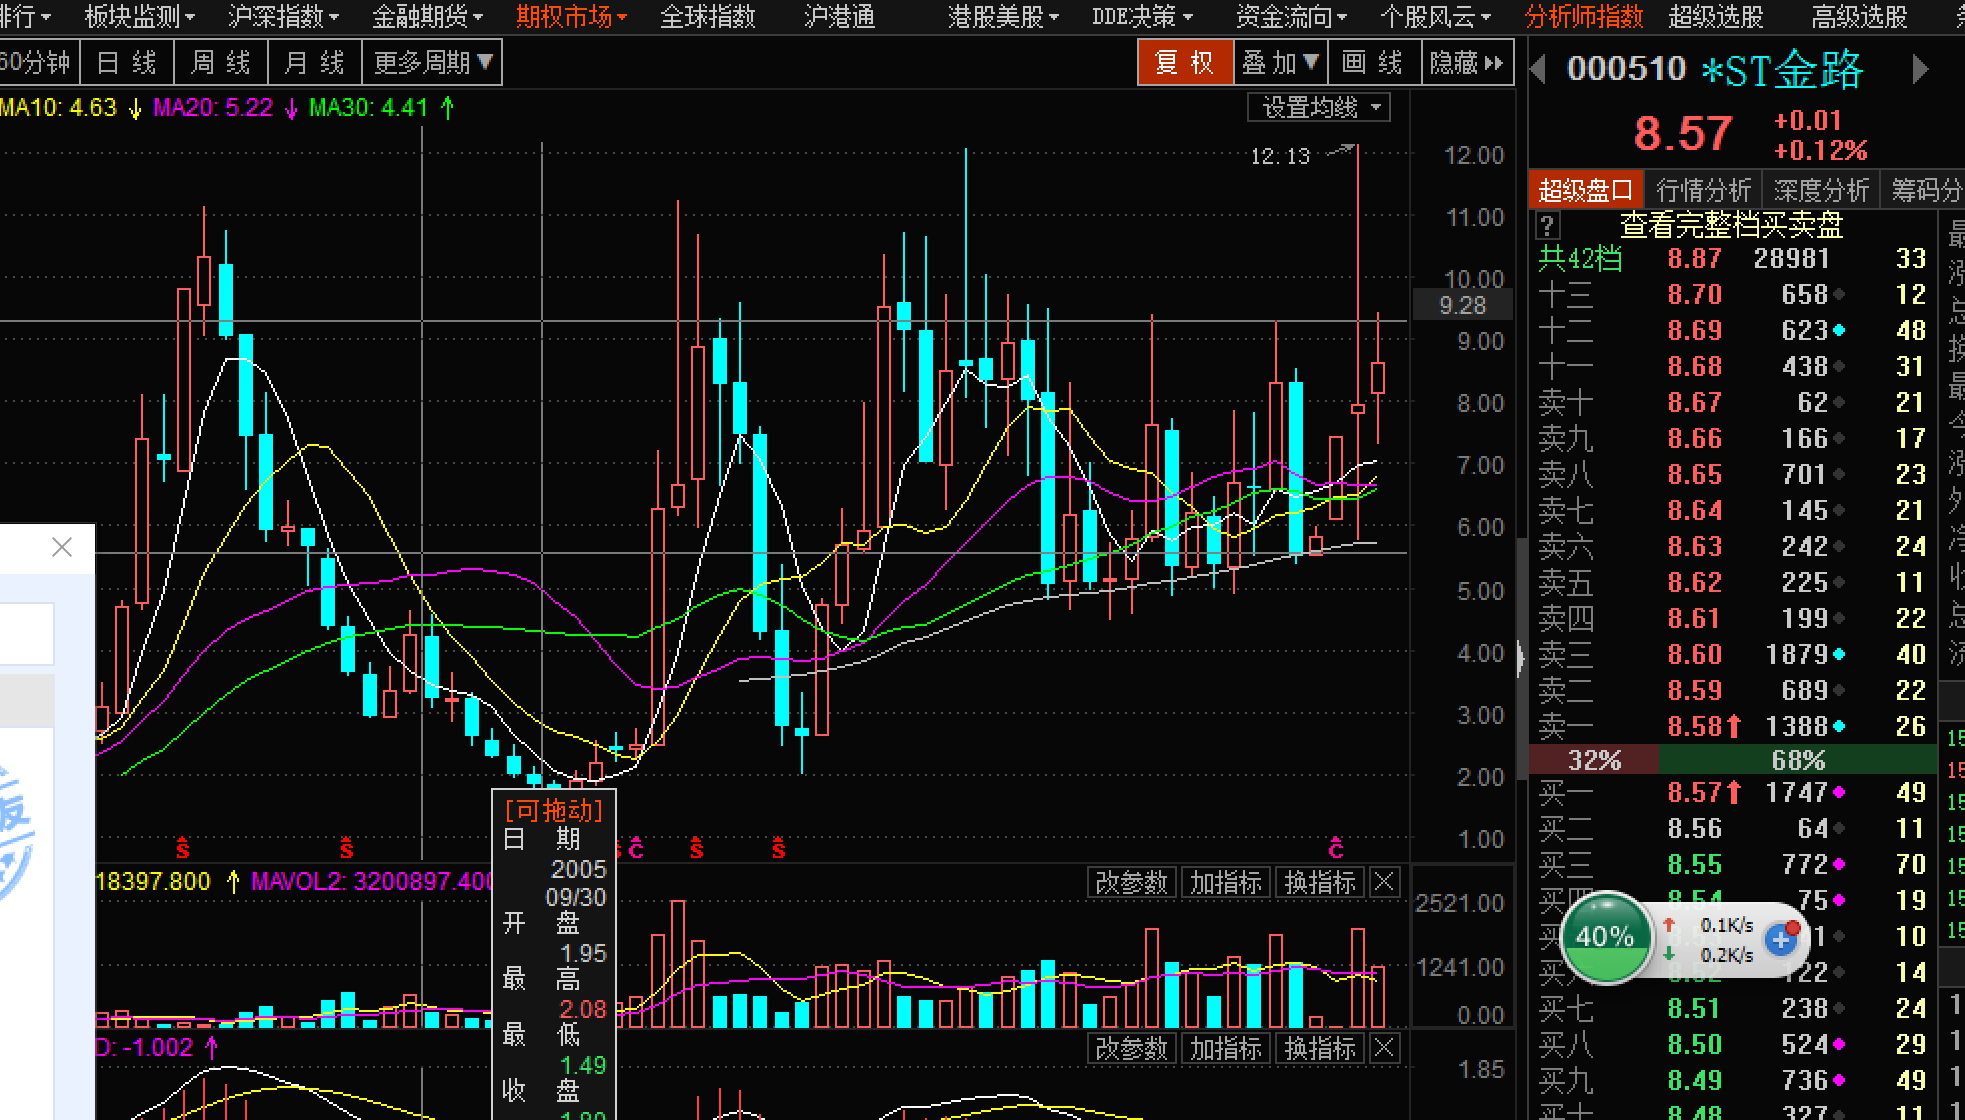The height and width of the screenshot is (1120, 1965).
Task: Open the 更多周期 dropdown
Action: pyautogui.click(x=432, y=63)
